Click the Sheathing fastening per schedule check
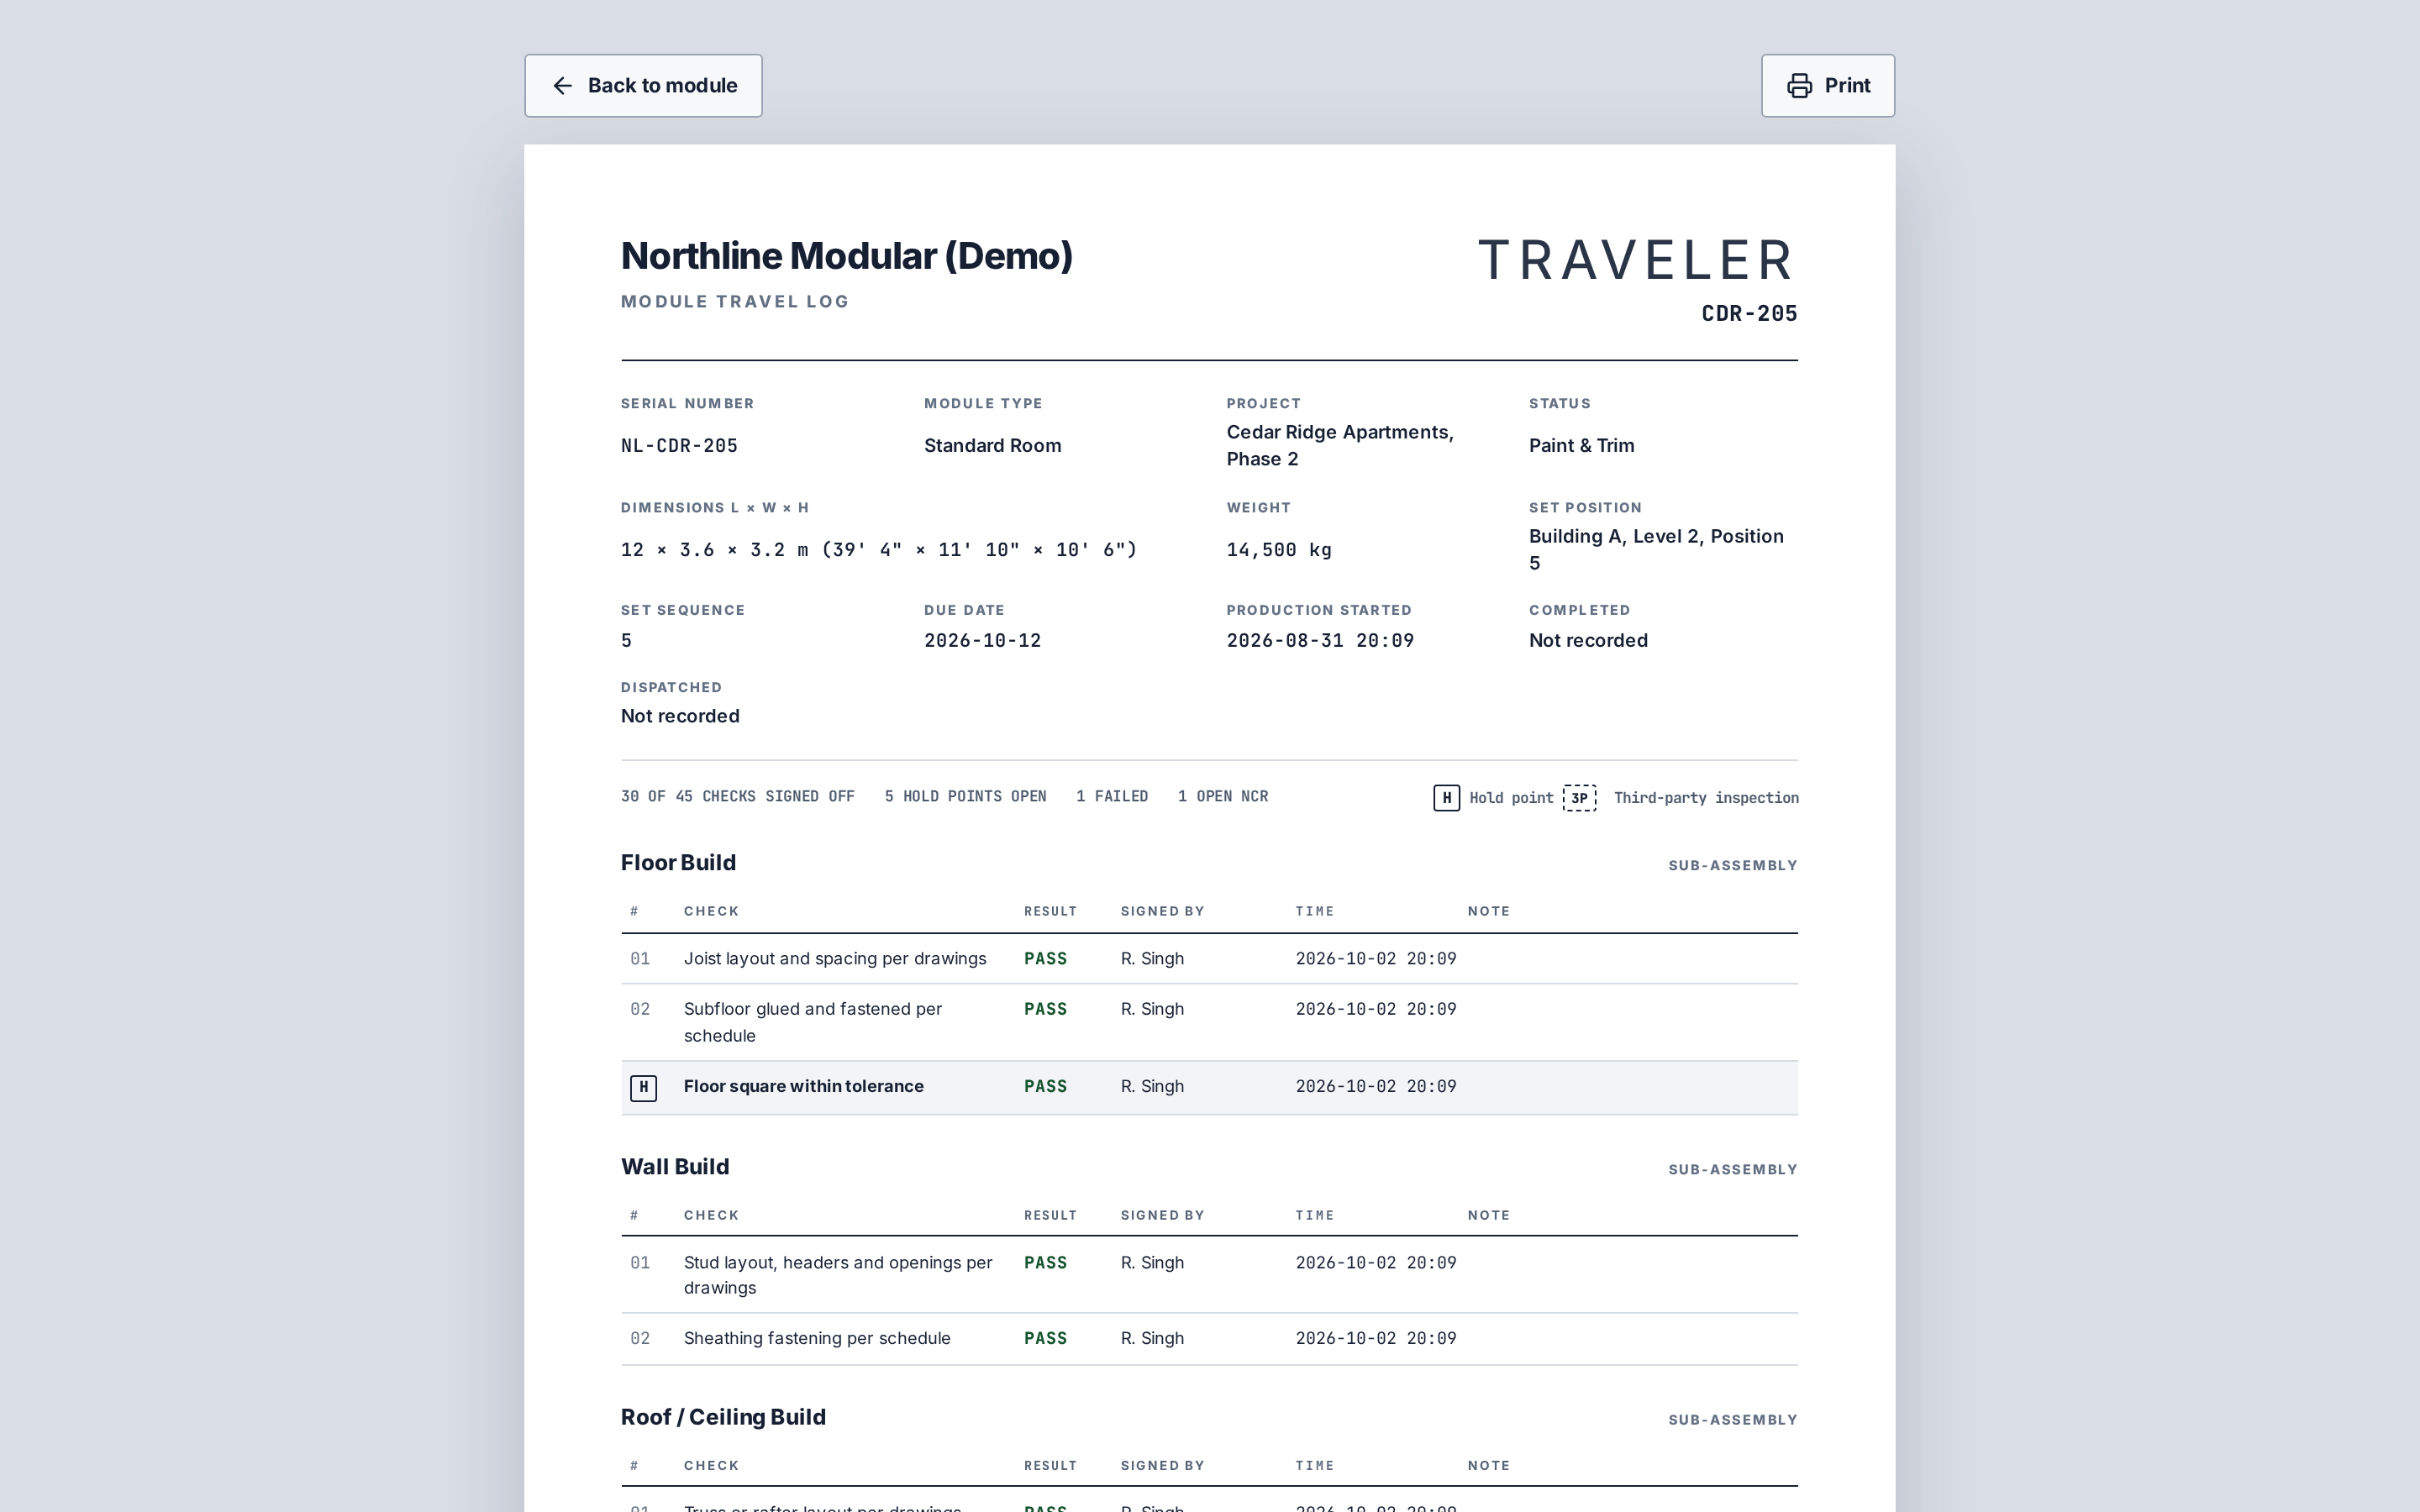2420x1512 pixels. pyautogui.click(x=817, y=1339)
